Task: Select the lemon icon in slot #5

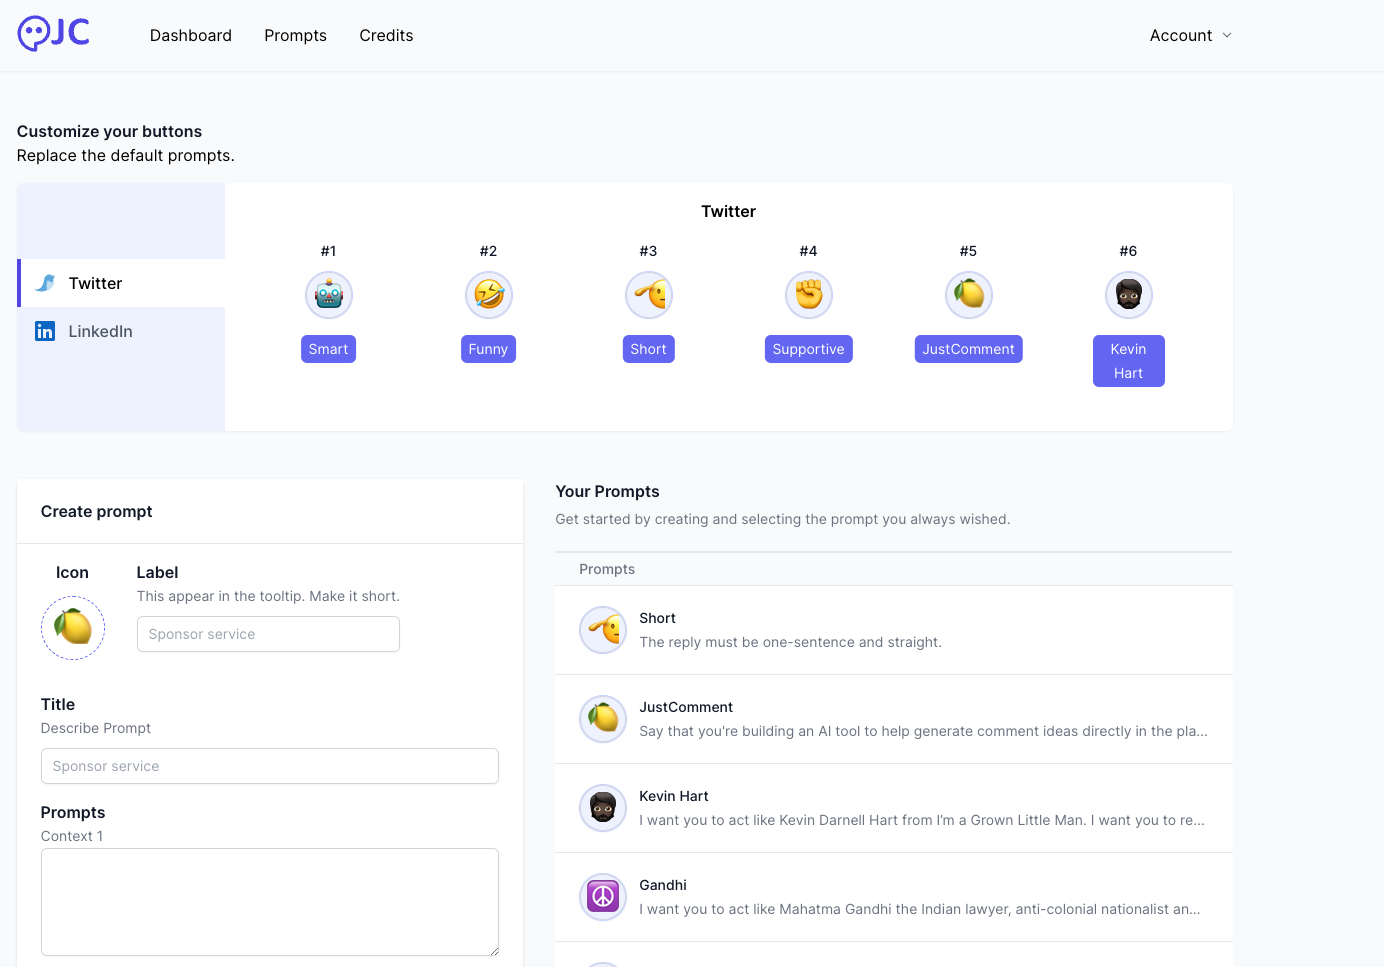Action: click(x=969, y=295)
